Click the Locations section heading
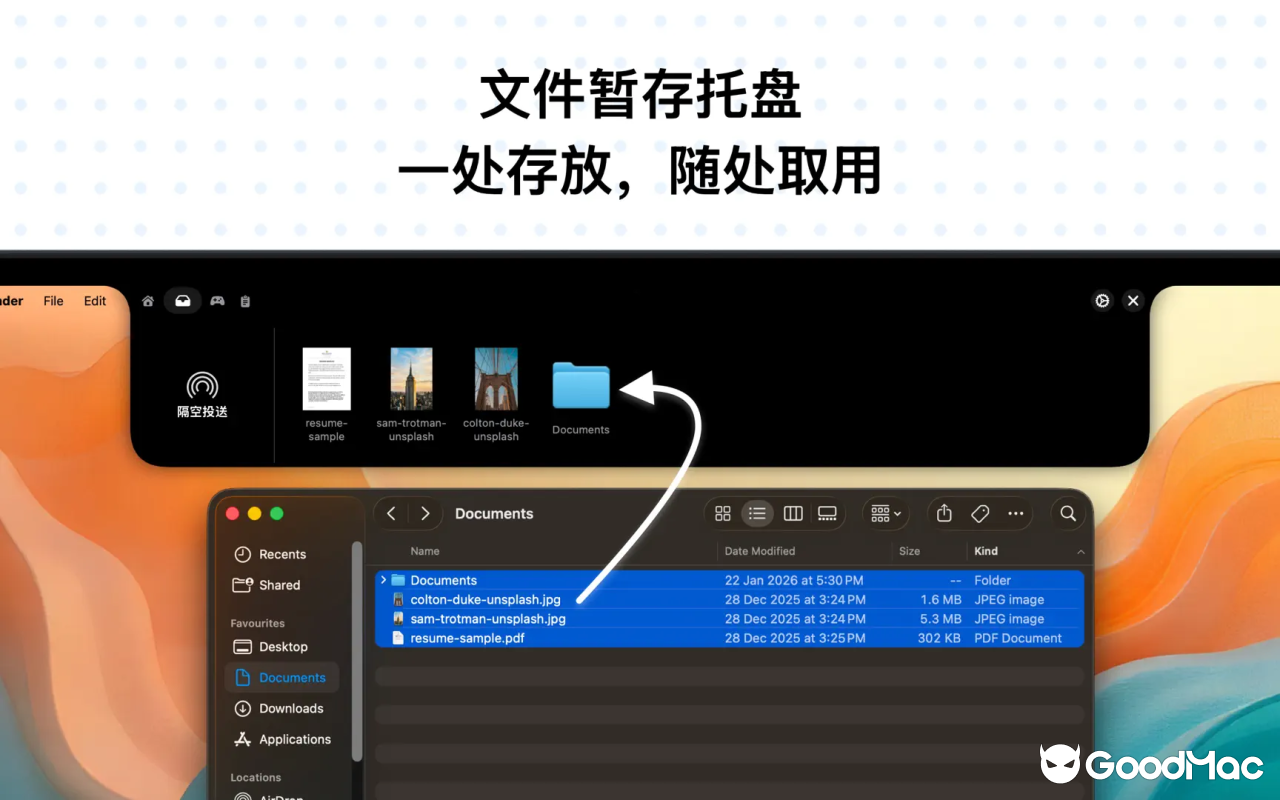1280x800 pixels. 256,777
